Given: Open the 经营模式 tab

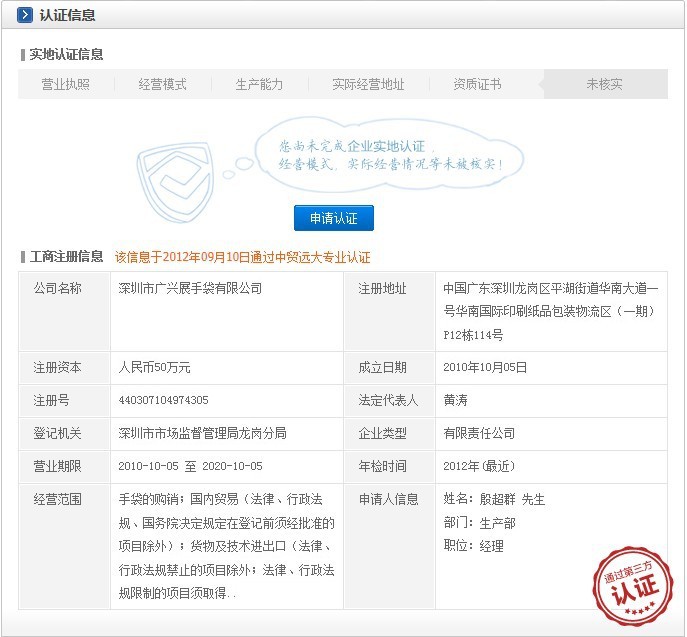Looking at the screenshot, I should click(x=162, y=85).
